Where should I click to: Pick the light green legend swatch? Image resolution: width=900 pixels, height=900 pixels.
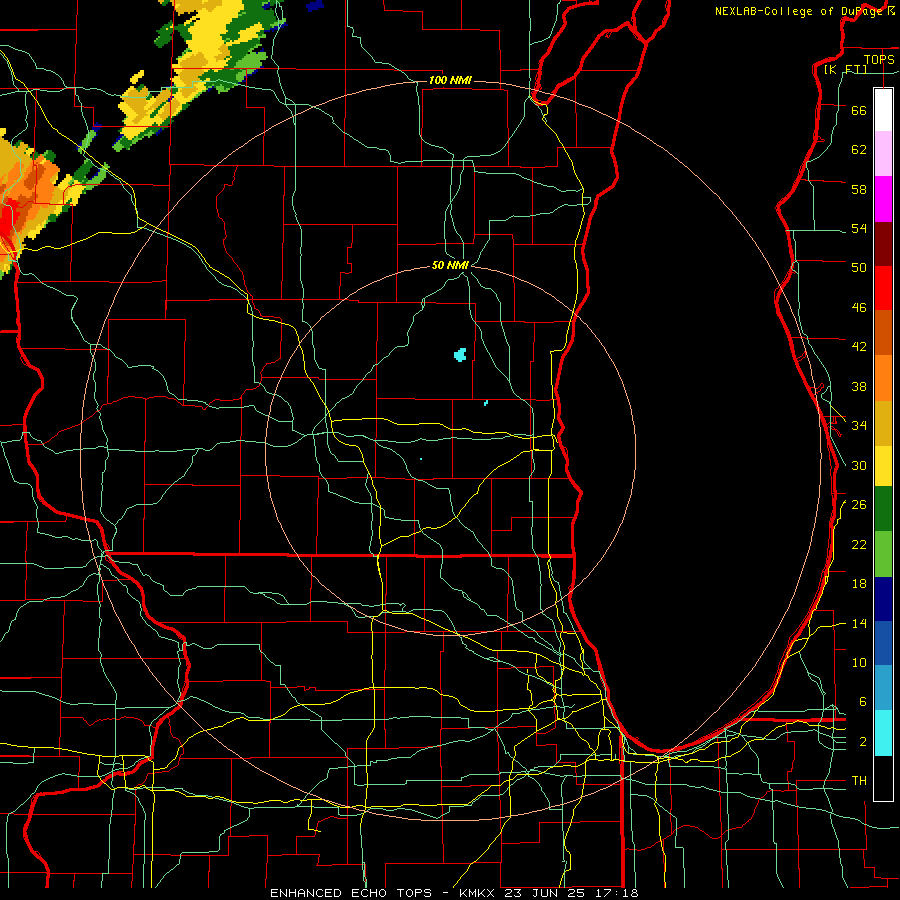tap(883, 554)
